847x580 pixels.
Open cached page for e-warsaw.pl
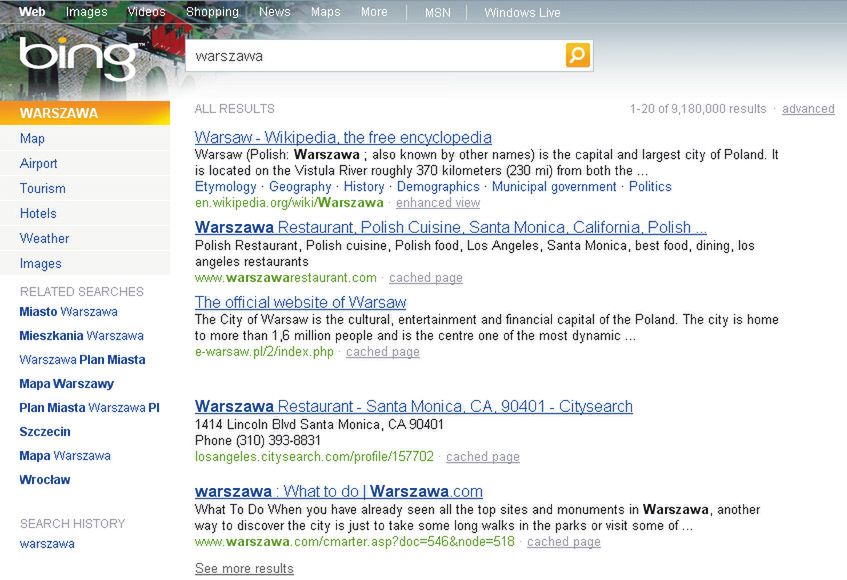(383, 352)
